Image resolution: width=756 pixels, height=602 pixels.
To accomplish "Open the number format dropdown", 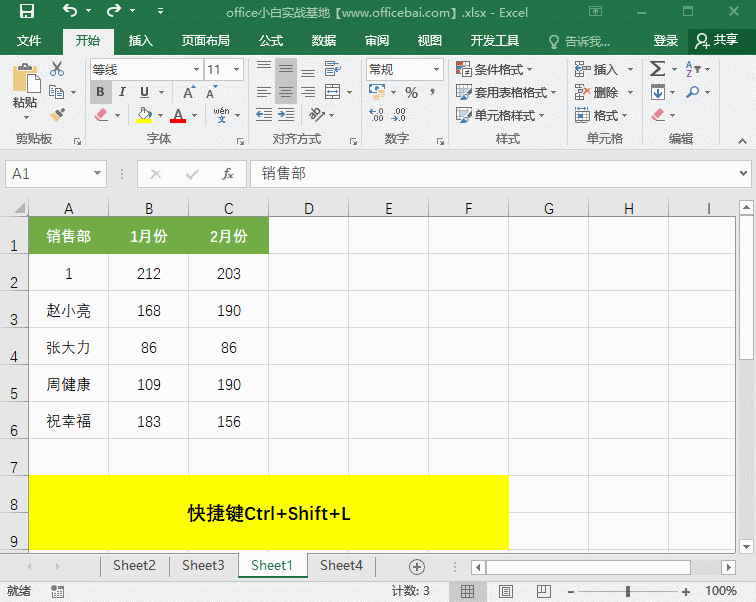I will click(436, 70).
